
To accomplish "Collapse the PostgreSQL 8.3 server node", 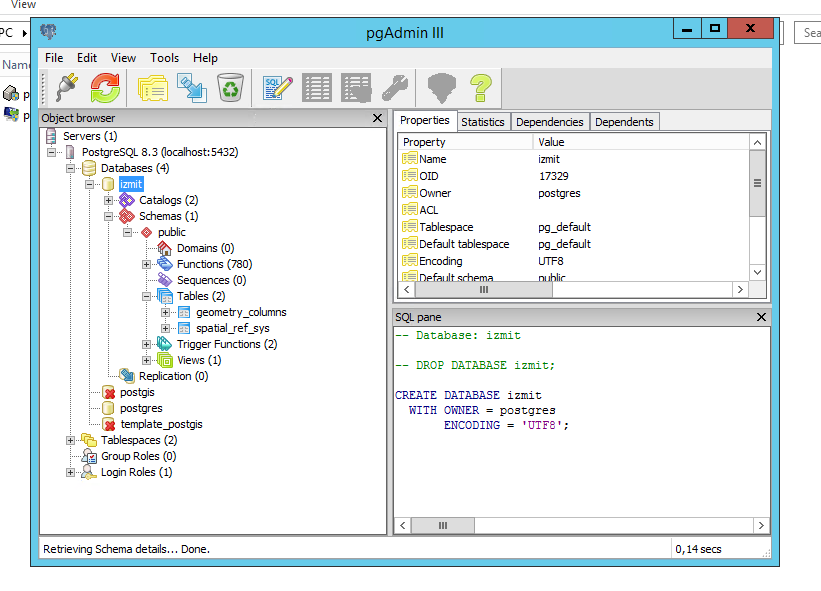I will click(x=51, y=152).
